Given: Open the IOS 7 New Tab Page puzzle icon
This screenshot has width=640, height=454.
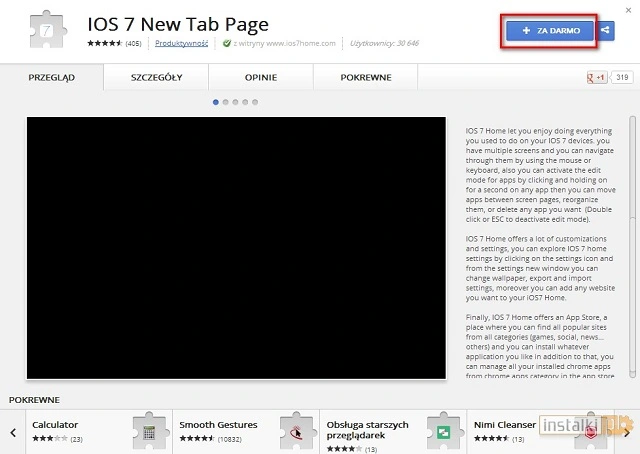Looking at the screenshot, I should point(49,29).
